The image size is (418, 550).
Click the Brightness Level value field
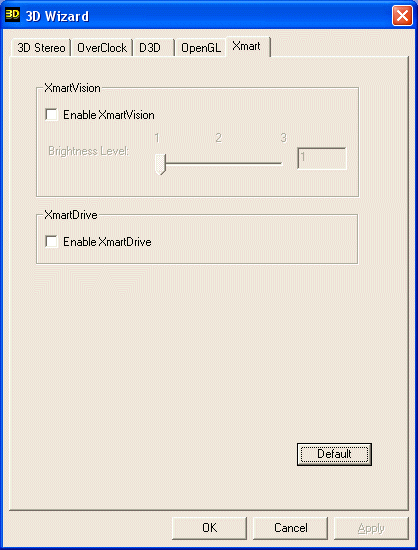pos(322,159)
